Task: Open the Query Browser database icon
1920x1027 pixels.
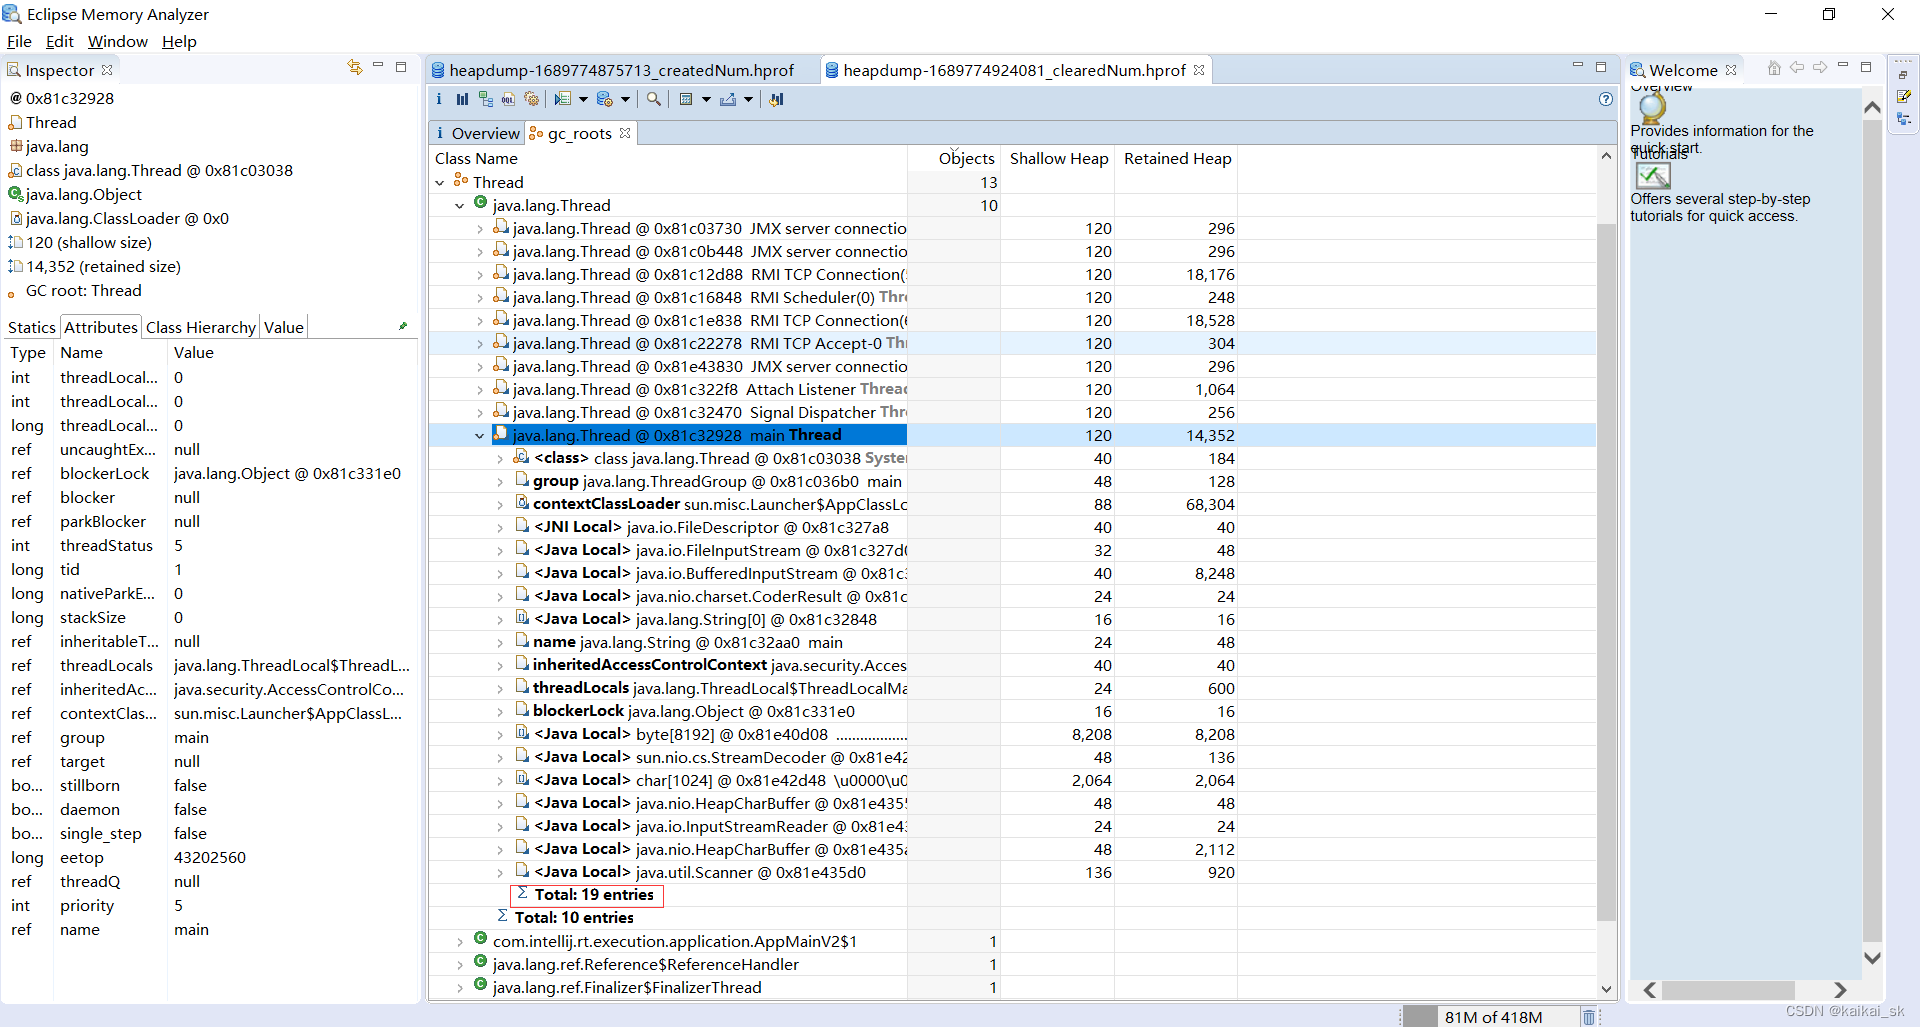Action: [x=604, y=99]
